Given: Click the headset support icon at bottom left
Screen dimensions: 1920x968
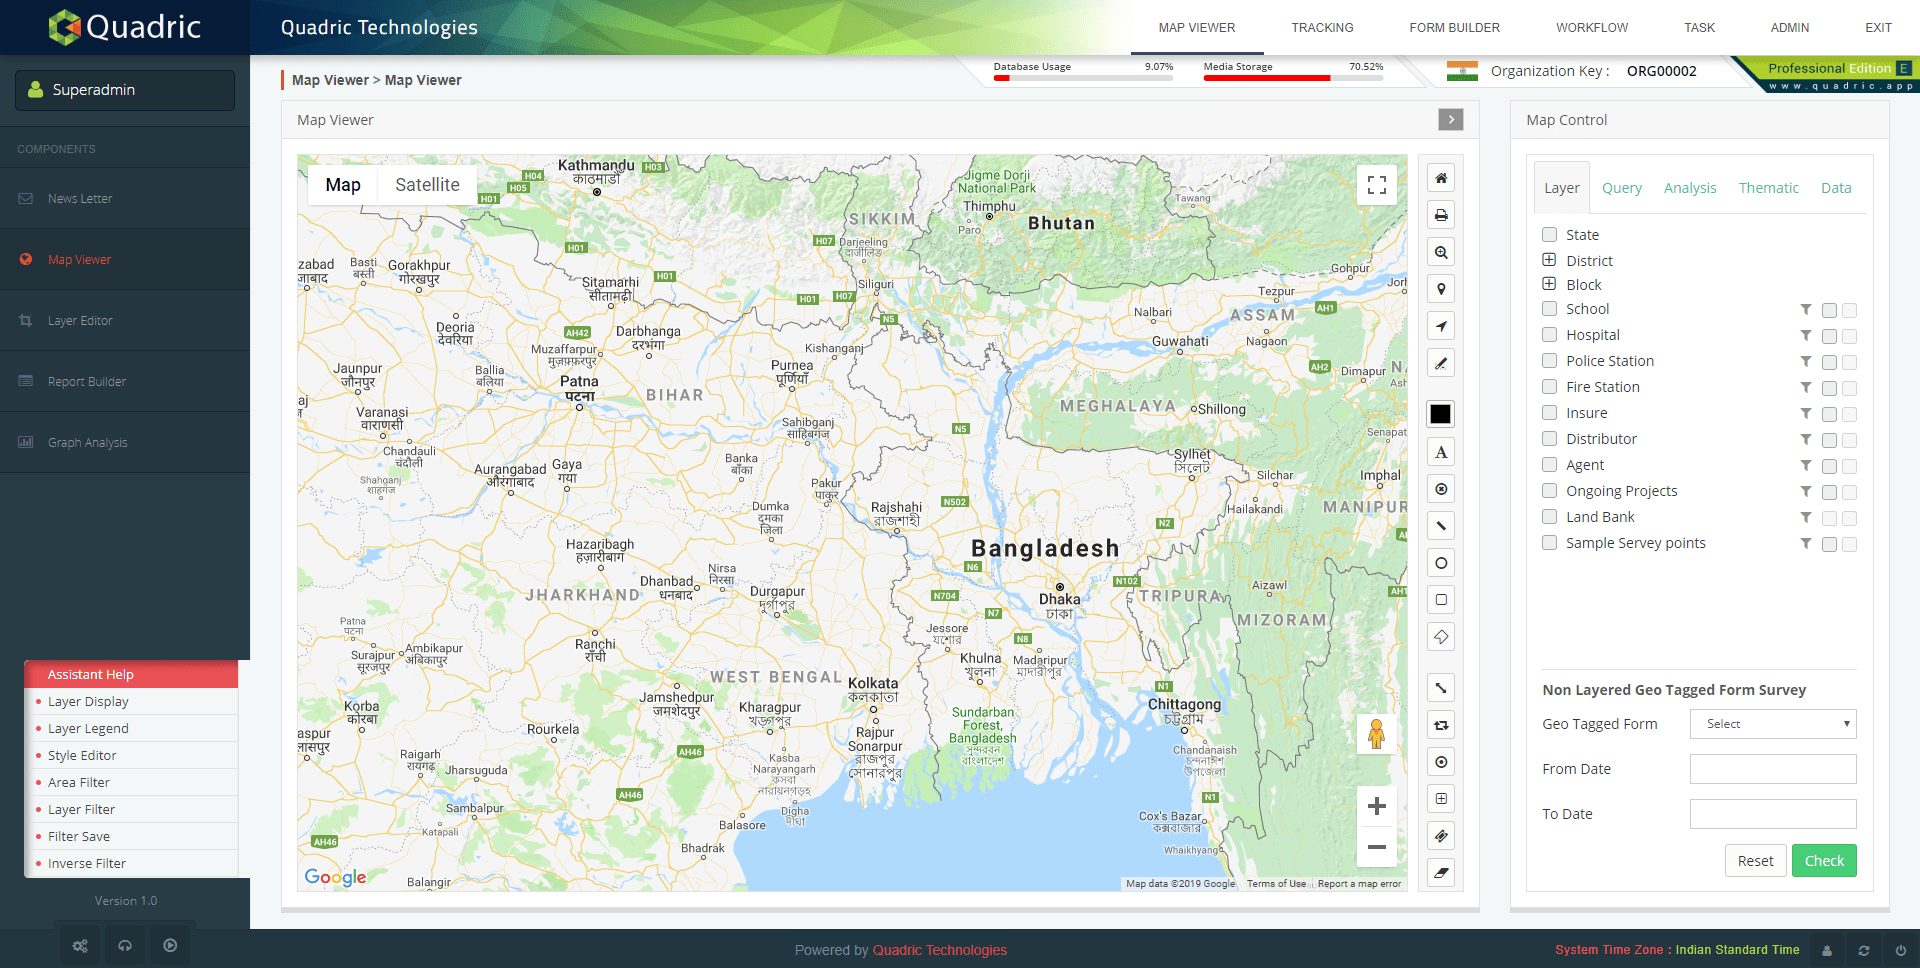Looking at the screenshot, I should pos(125,945).
